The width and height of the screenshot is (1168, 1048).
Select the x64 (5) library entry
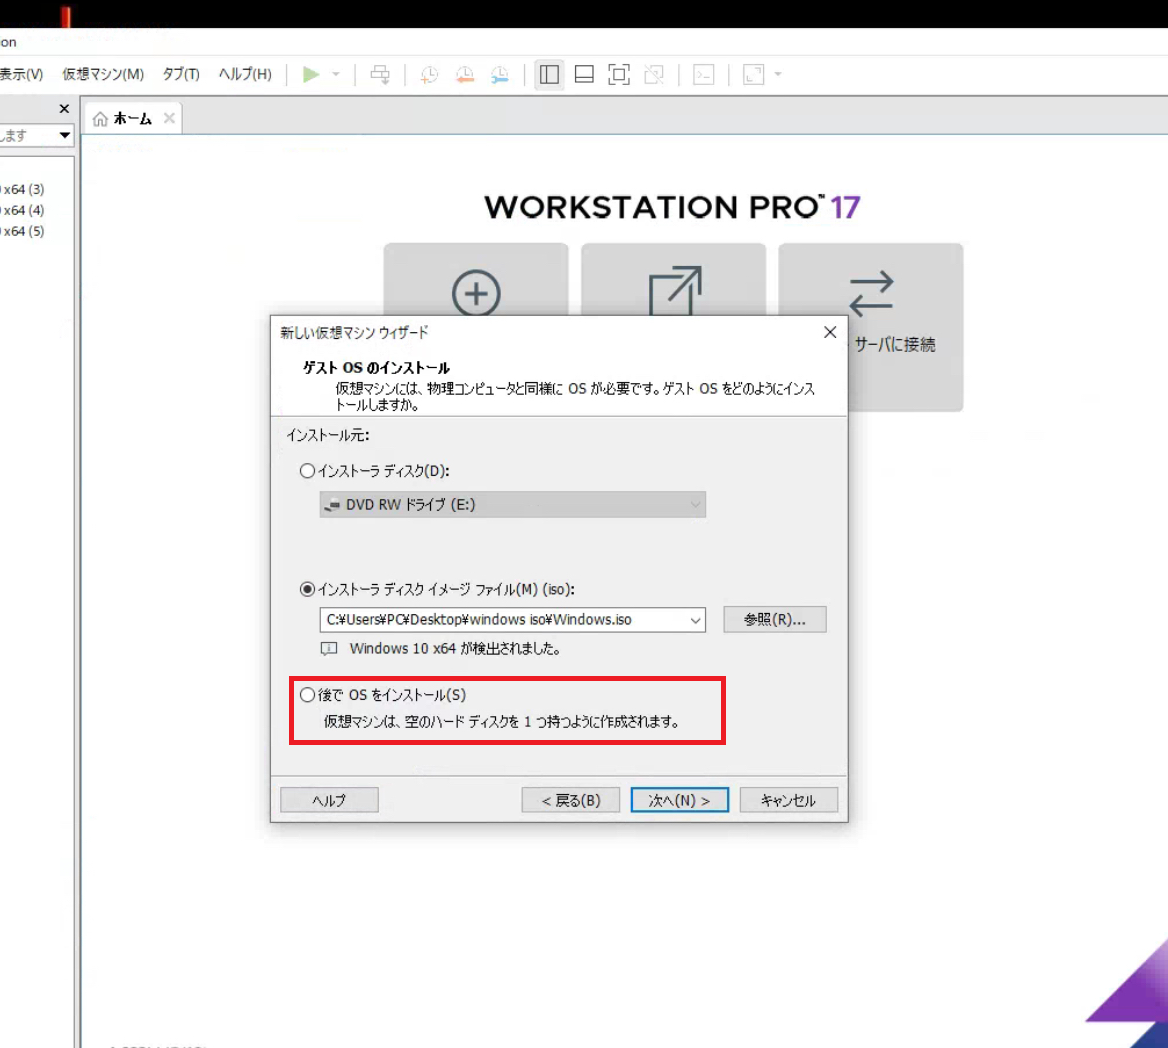pyautogui.click(x=22, y=231)
